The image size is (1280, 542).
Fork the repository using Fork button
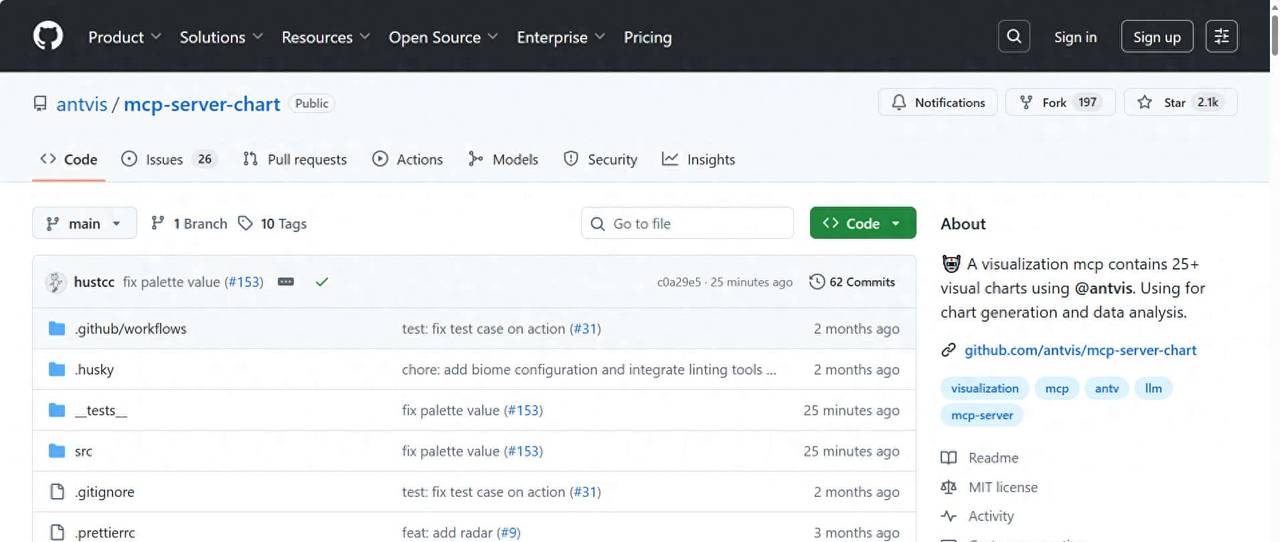pyautogui.click(x=1059, y=103)
